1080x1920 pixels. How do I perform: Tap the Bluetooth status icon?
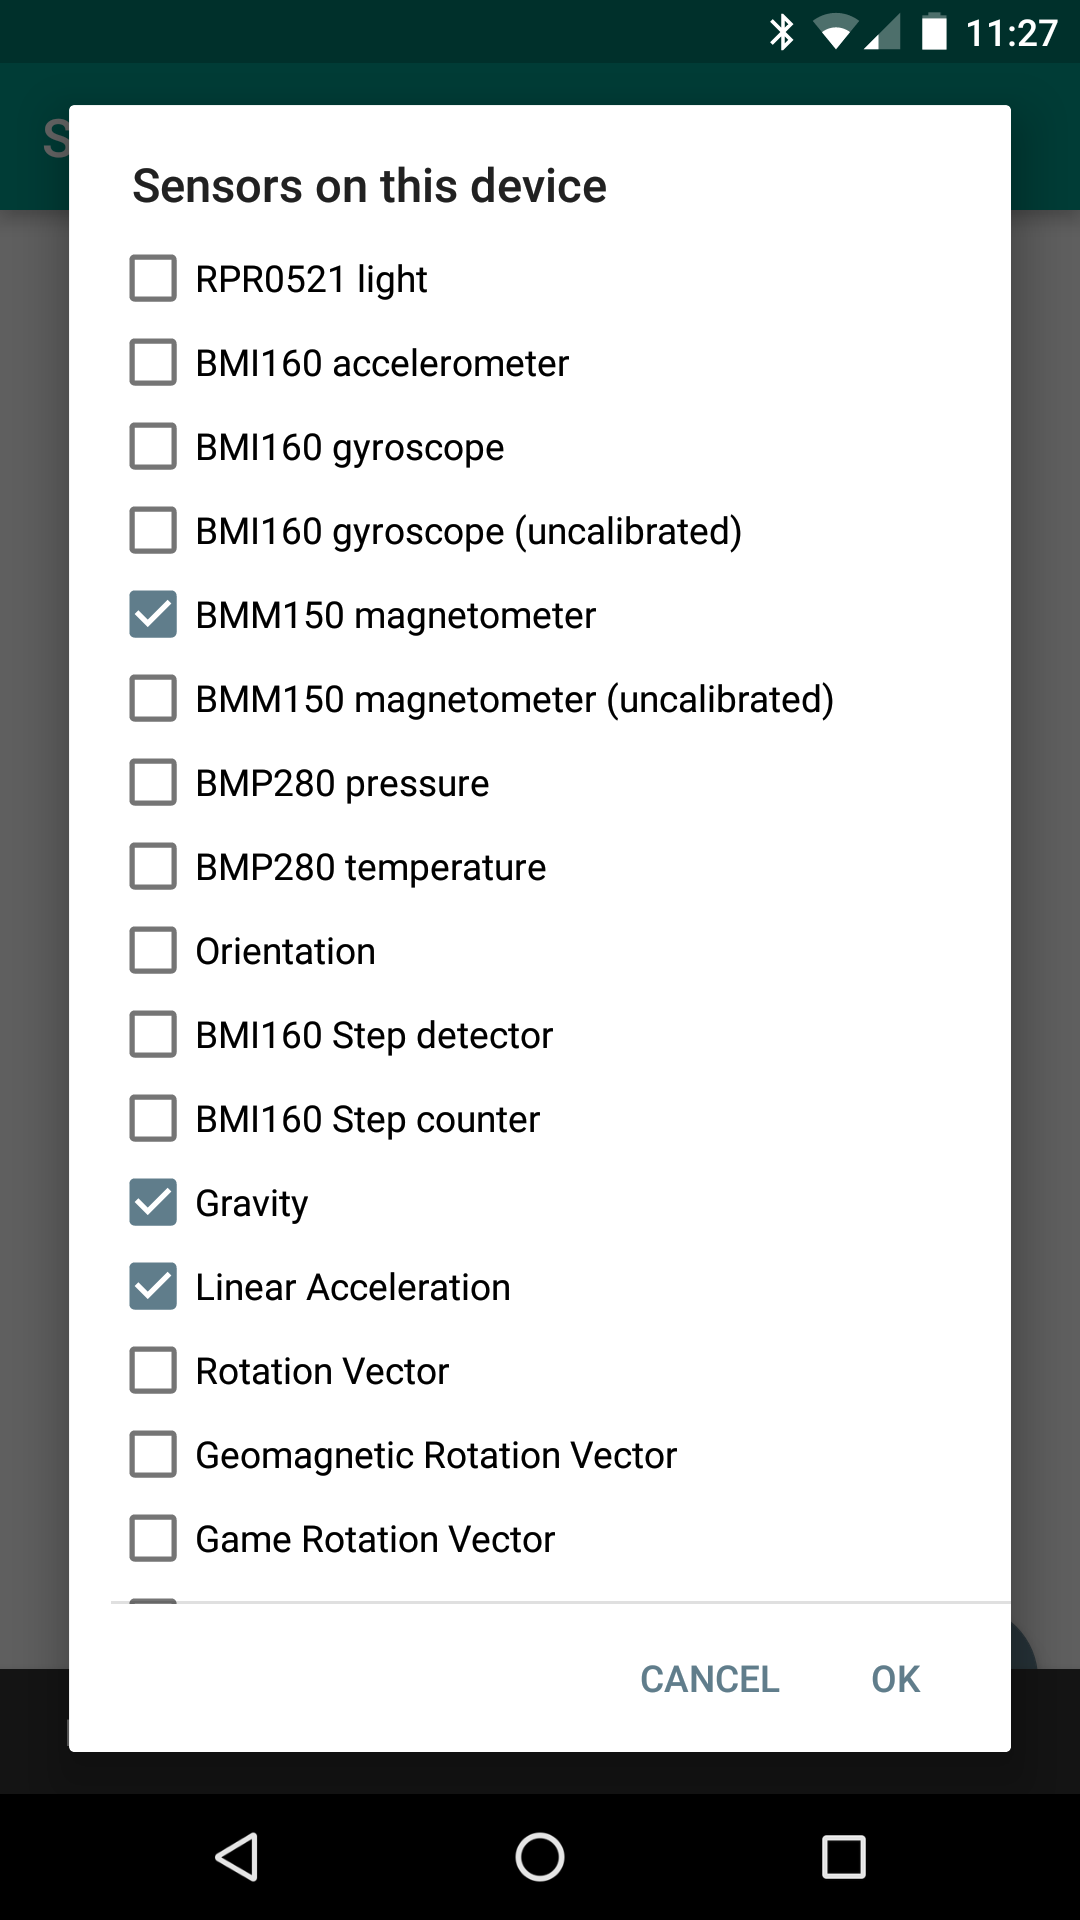(782, 32)
